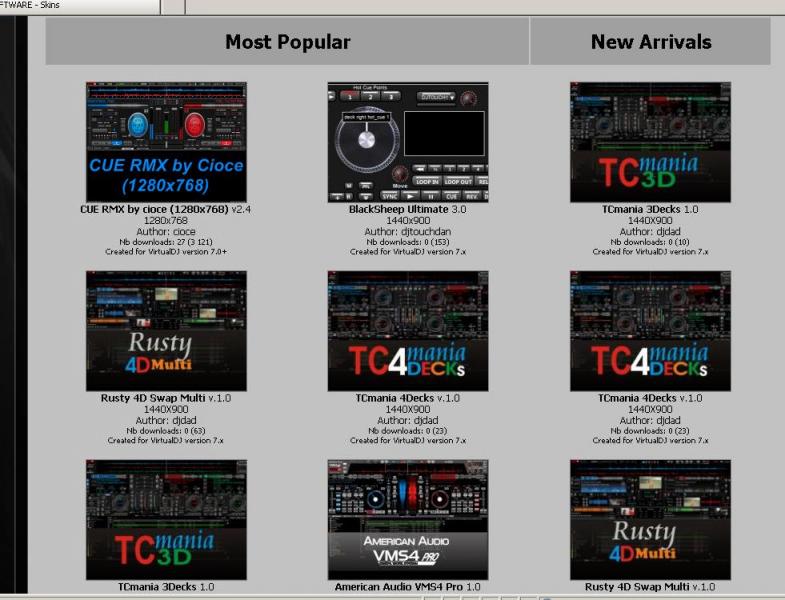Click 'Nb downloads: 0 (10)' text

650,242
